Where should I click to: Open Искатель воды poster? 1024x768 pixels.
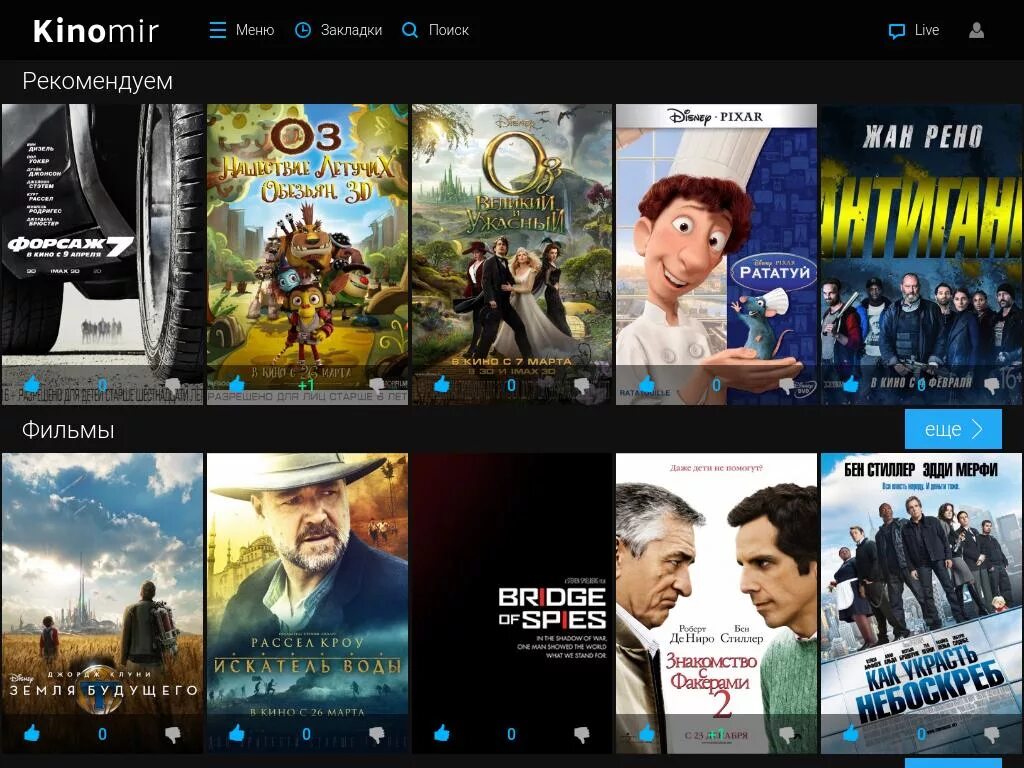[307, 603]
